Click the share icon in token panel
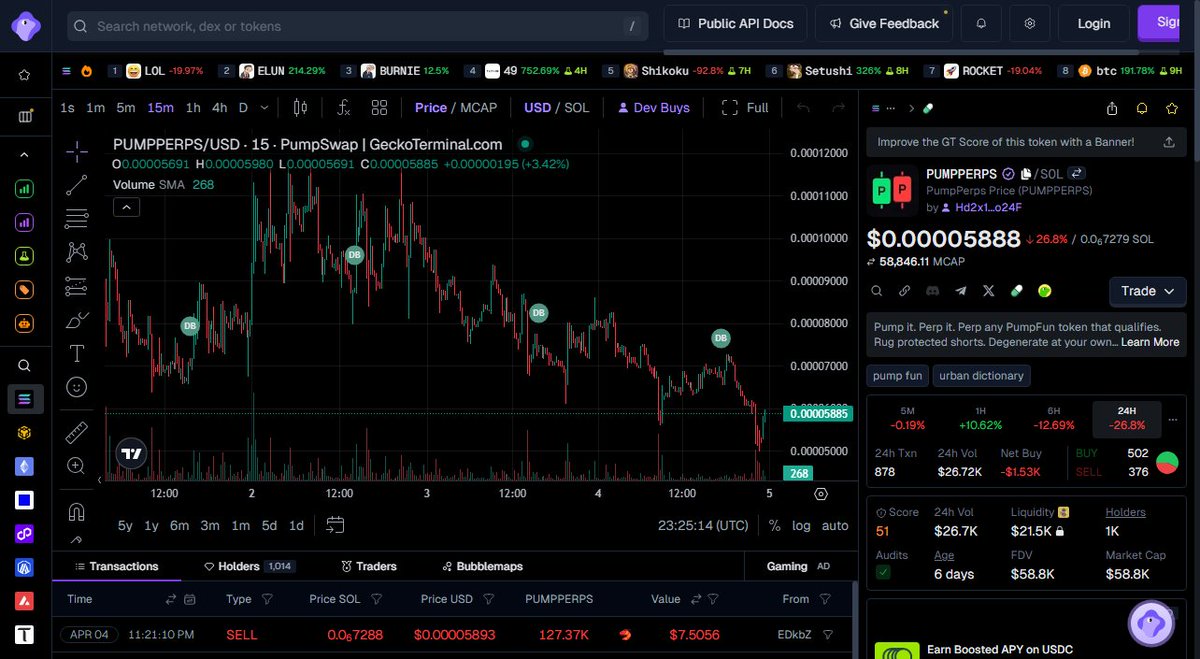Viewport: 1200px width, 659px height. click(x=1112, y=108)
